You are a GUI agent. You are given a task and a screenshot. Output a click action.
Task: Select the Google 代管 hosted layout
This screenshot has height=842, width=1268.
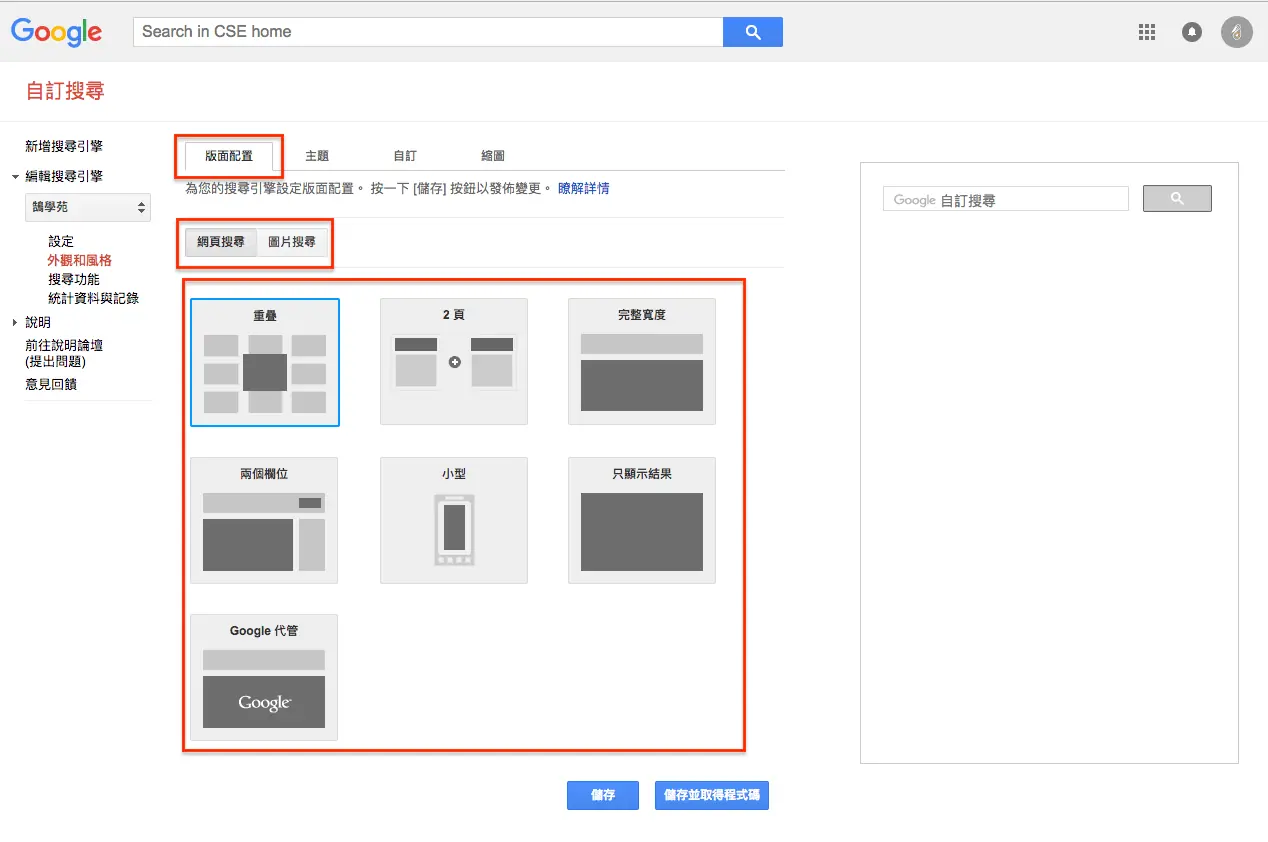click(264, 677)
